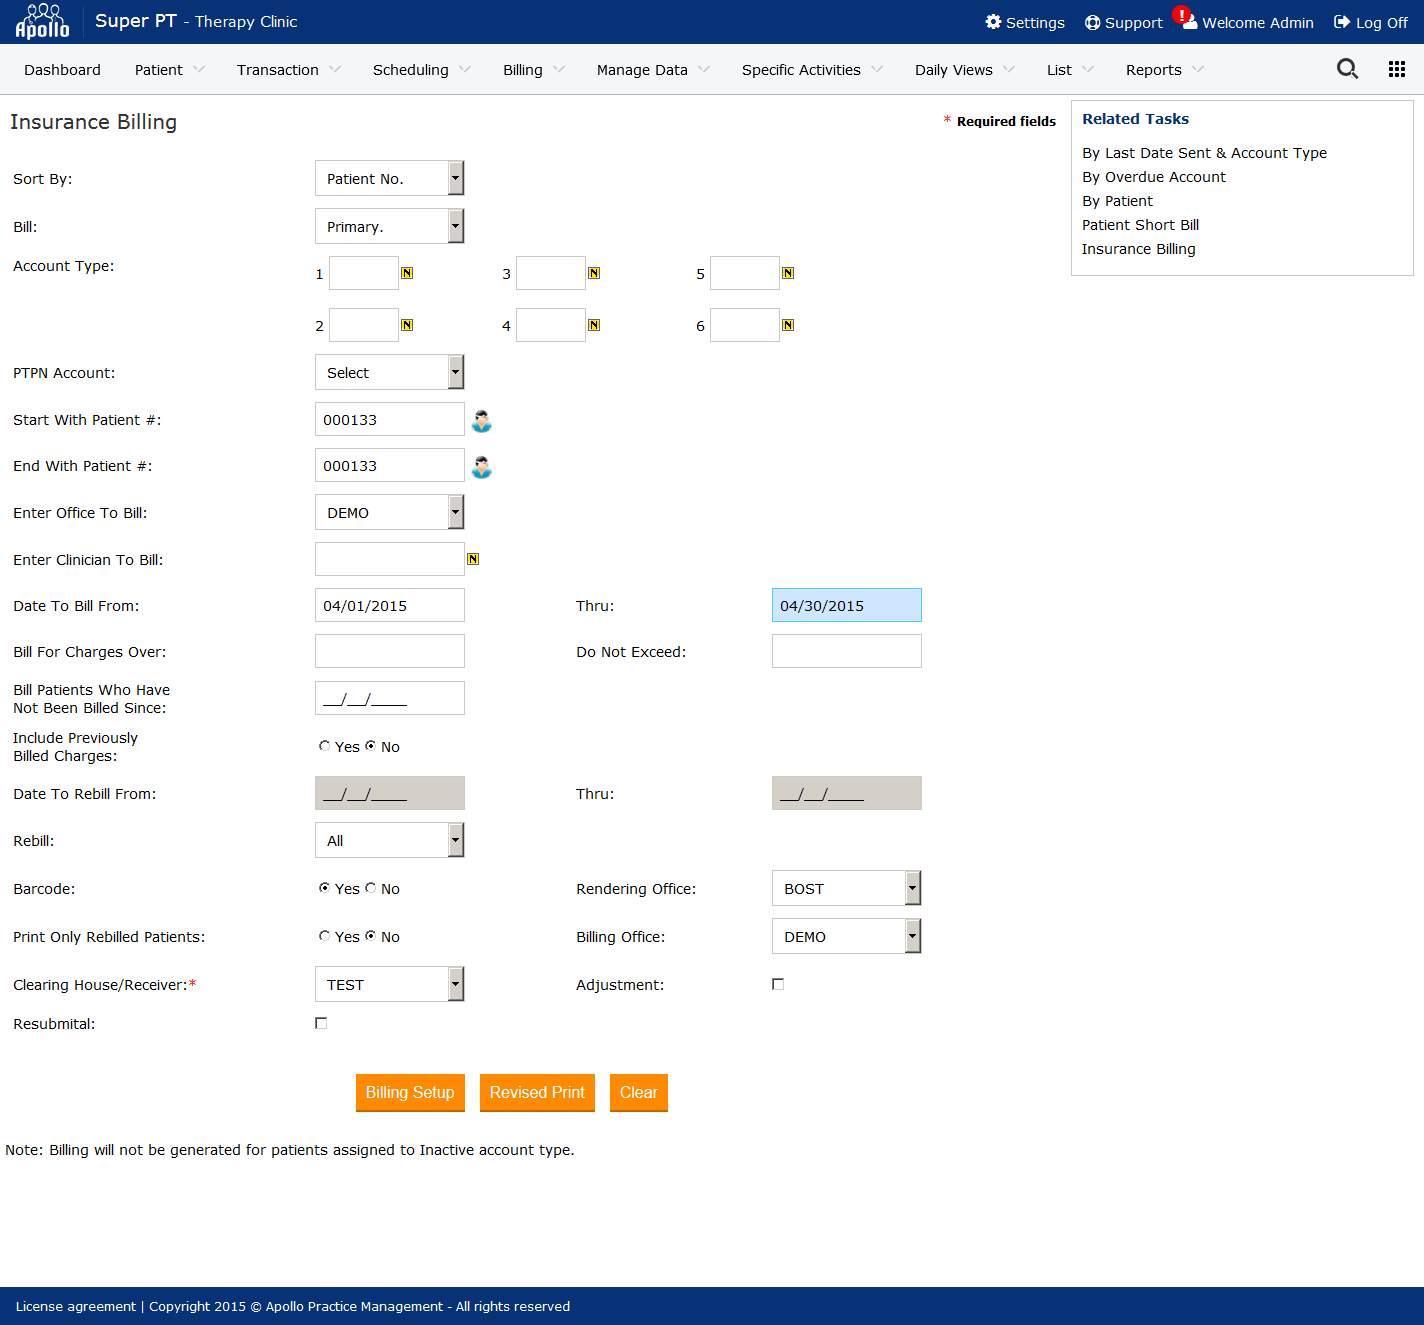This screenshot has width=1424, height=1325.
Task: Click the yellow N icon next to Enter Clinician To Bill
Action: (473, 559)
